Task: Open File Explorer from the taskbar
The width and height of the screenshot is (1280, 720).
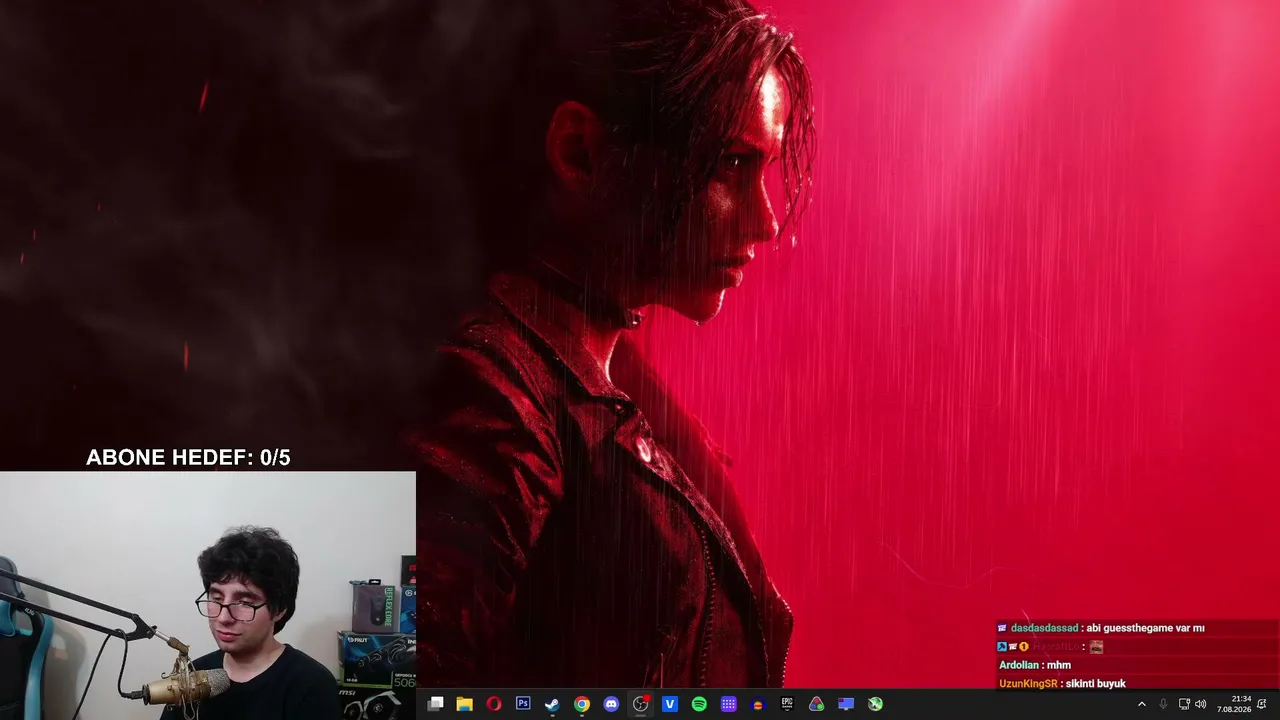Action: click(x=464, y=704)
